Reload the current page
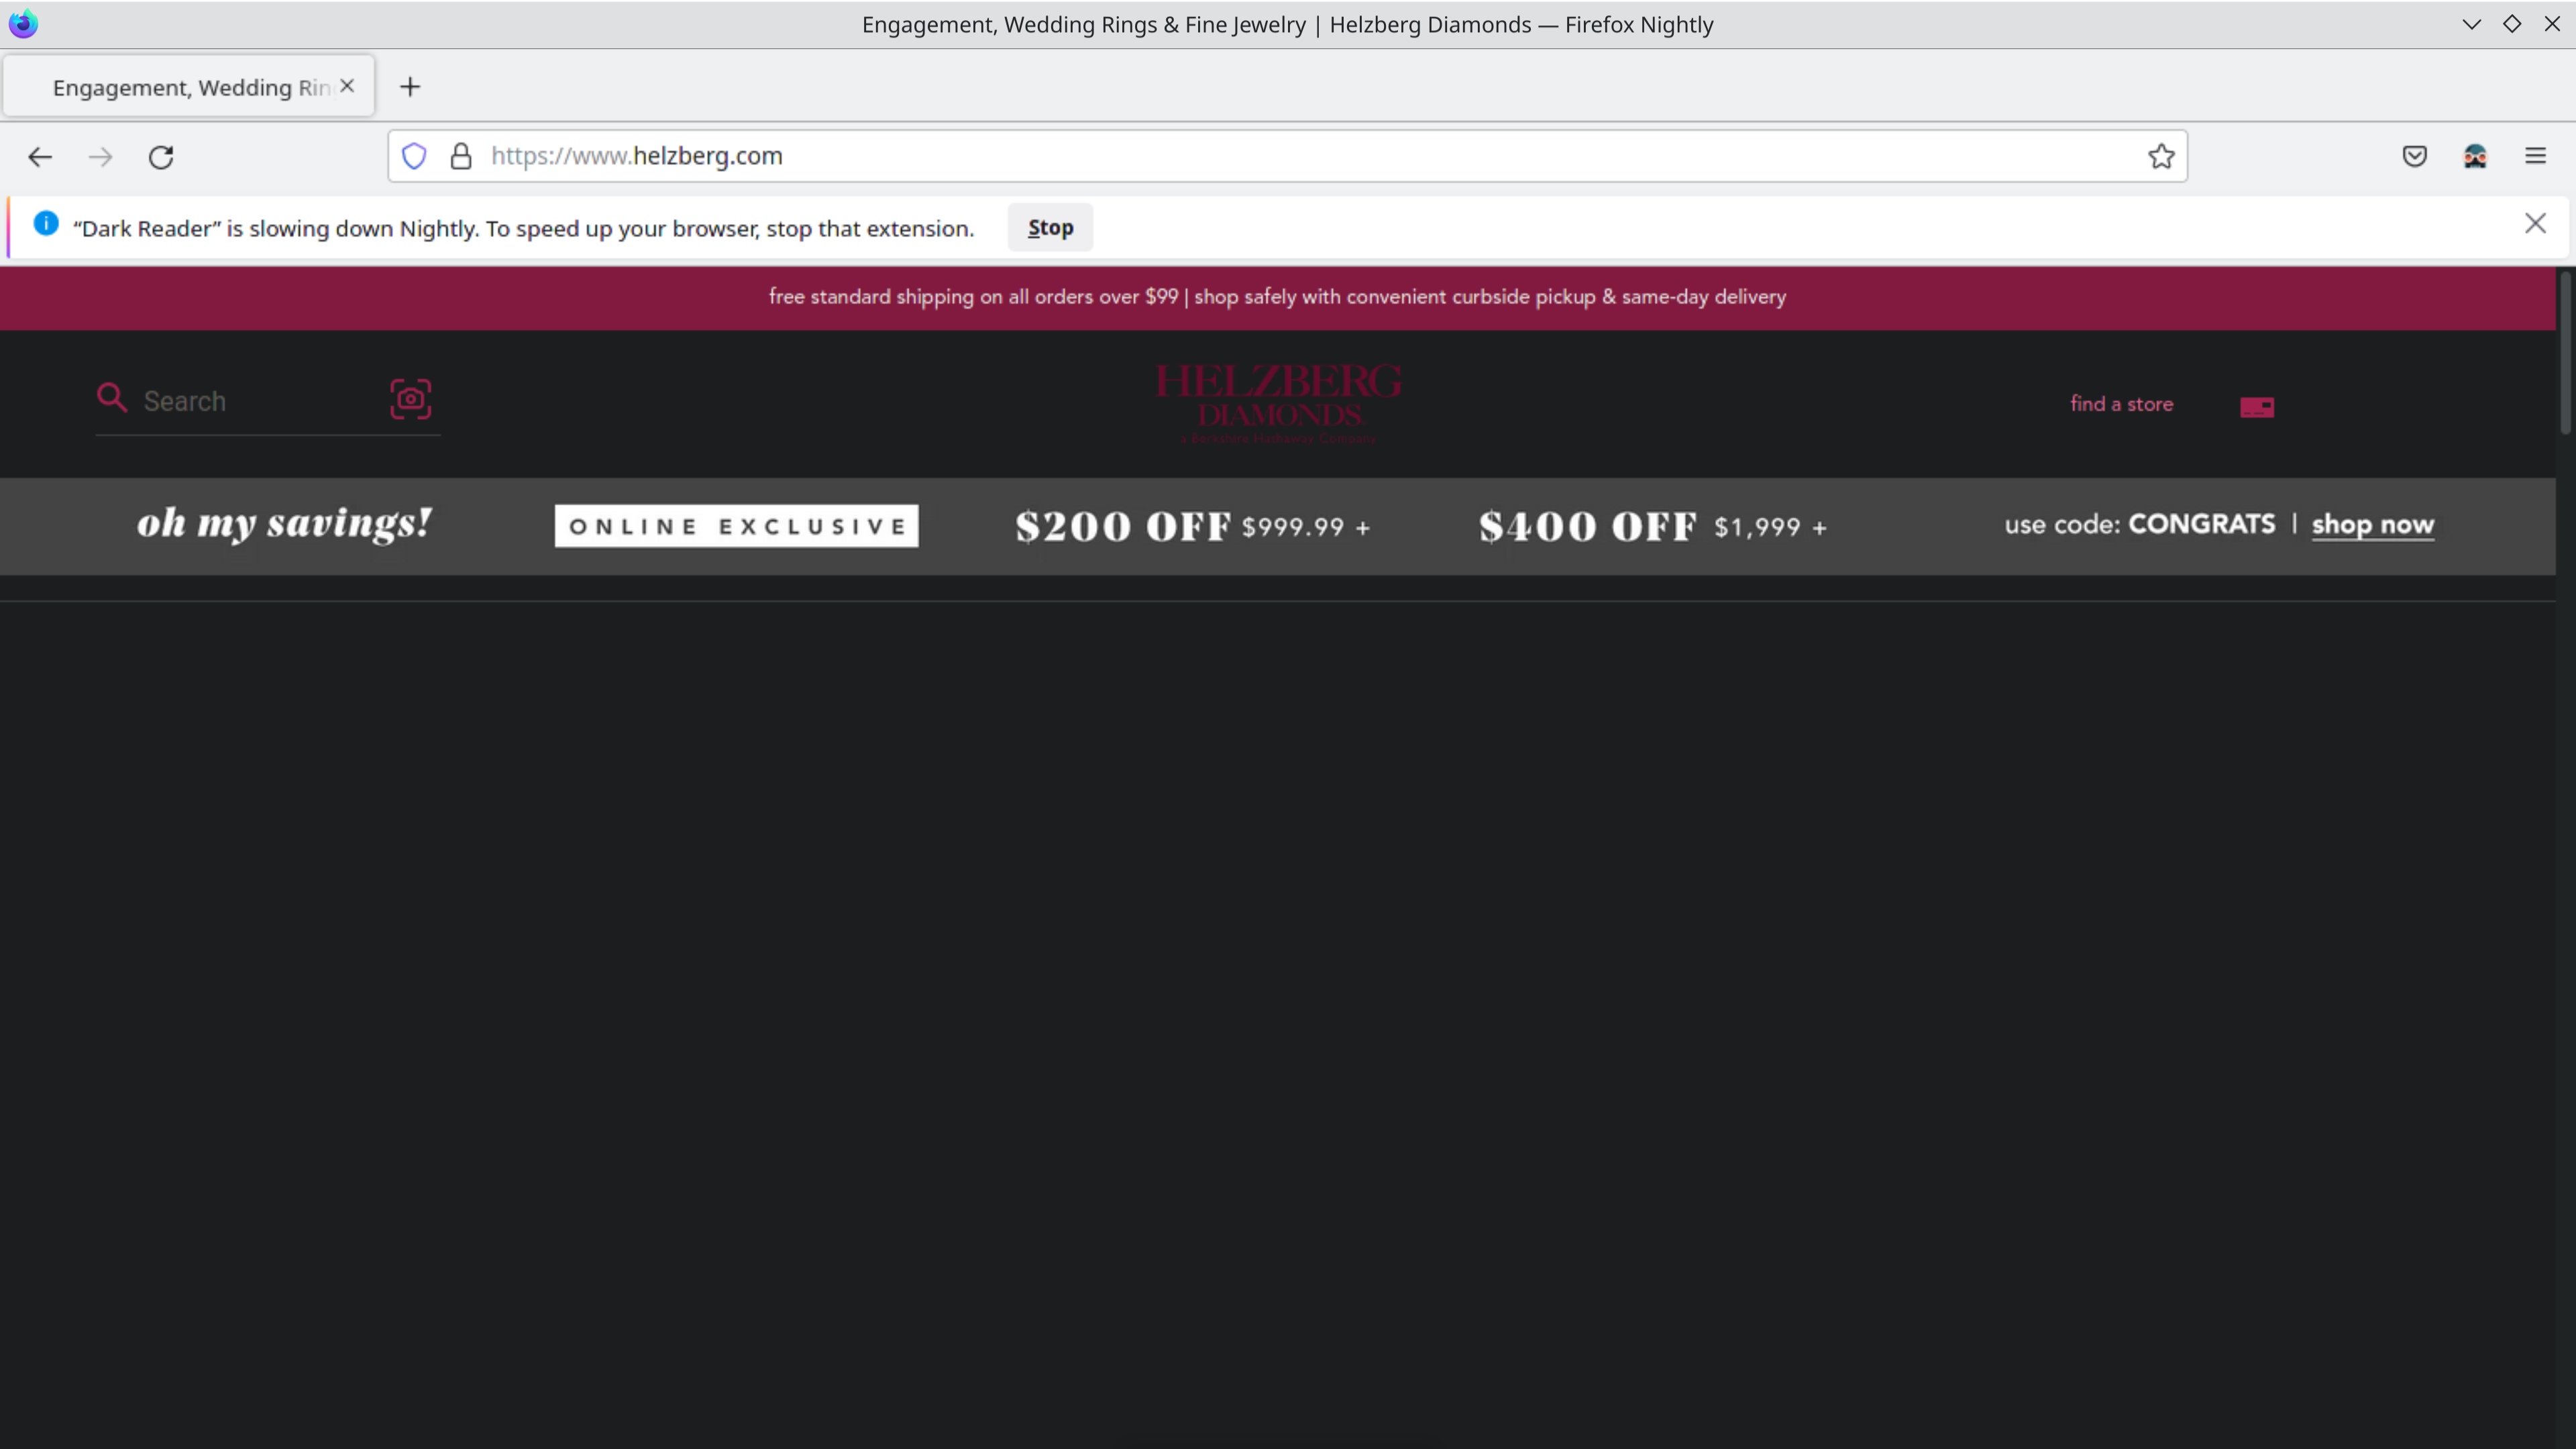This screenshot has height=1449, width=2576. (161, 157)
